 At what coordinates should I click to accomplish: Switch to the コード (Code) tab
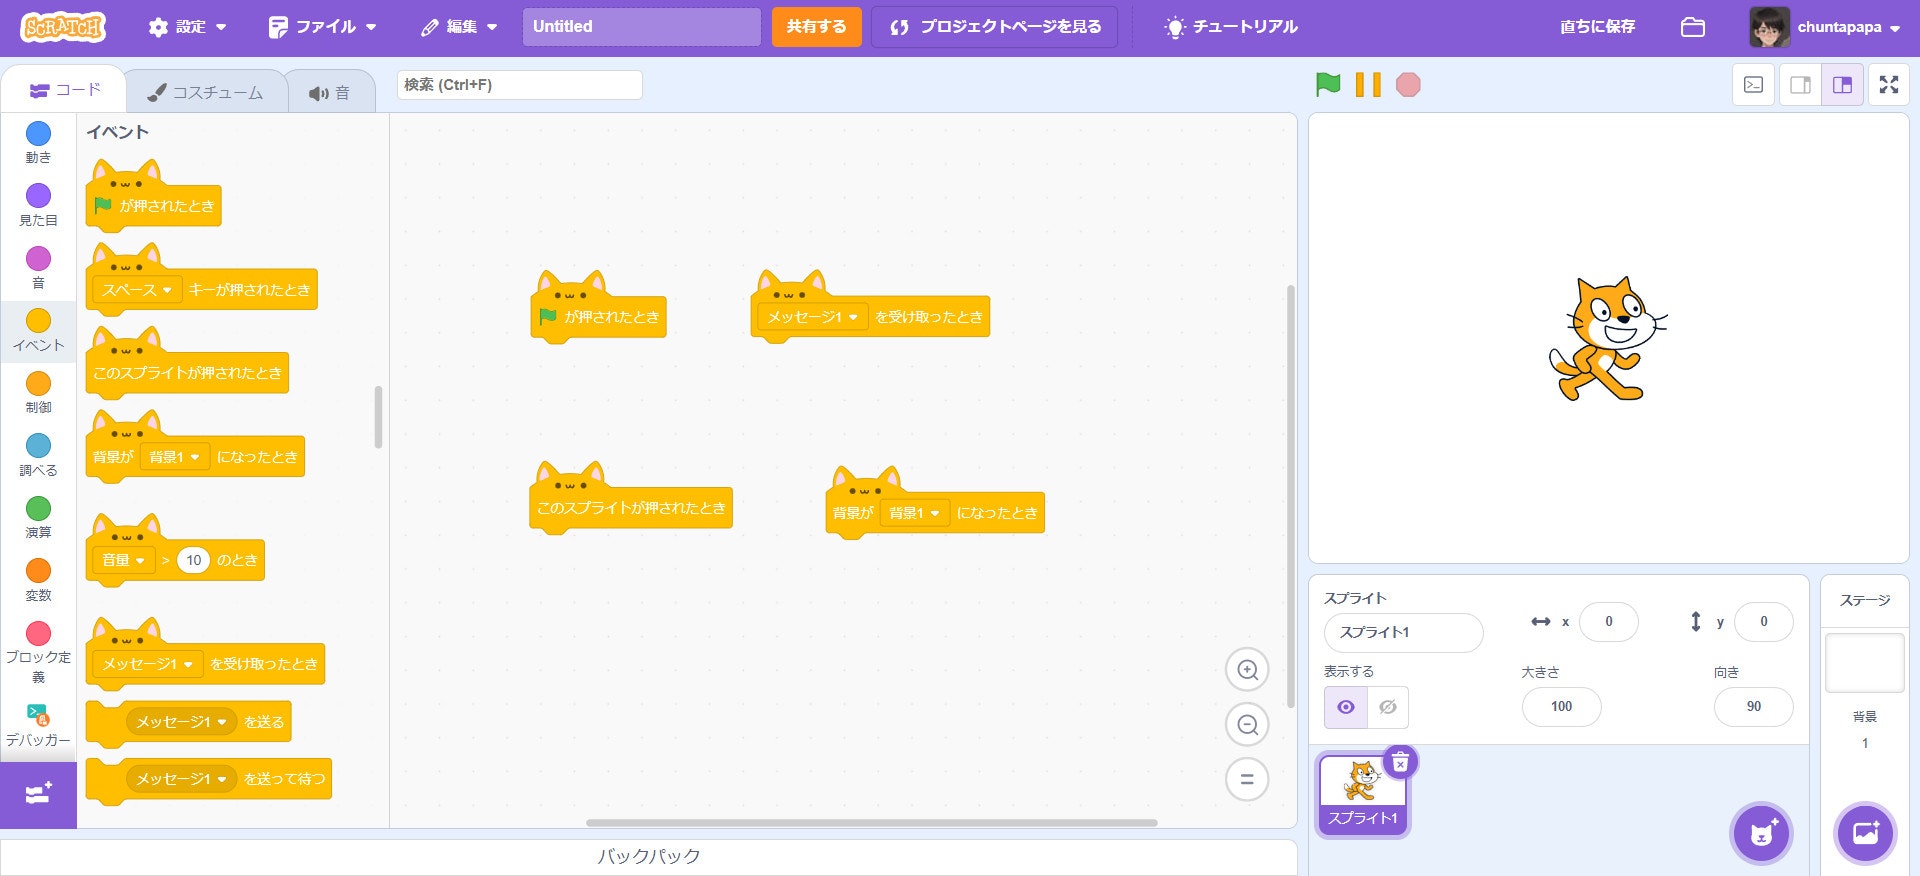coord(65,90)
